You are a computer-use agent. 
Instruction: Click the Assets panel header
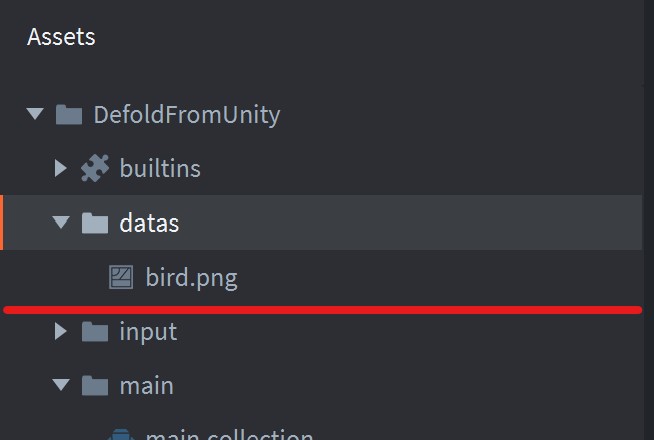[61, 37]
